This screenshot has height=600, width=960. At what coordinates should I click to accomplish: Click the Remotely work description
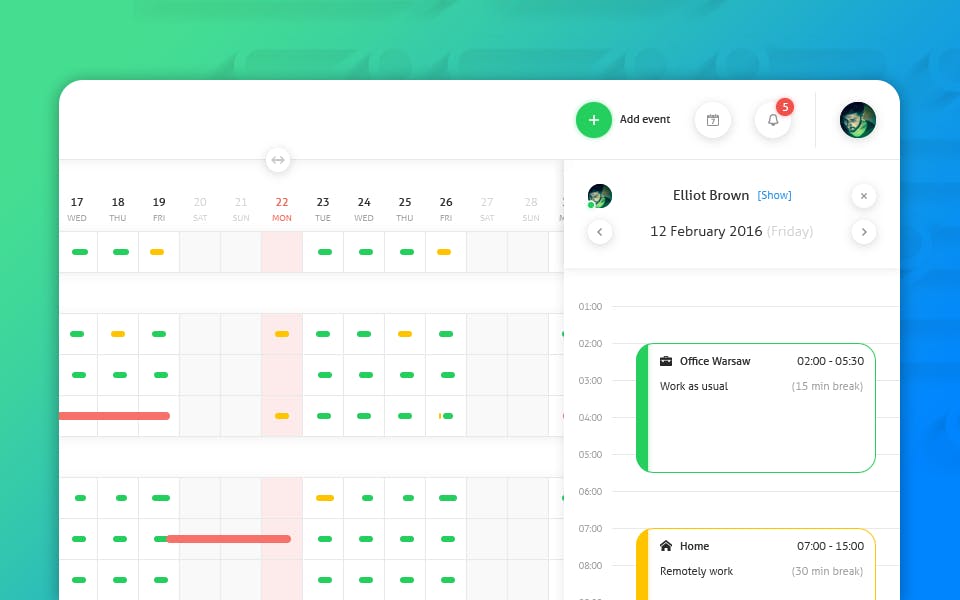tap(696, 571)
